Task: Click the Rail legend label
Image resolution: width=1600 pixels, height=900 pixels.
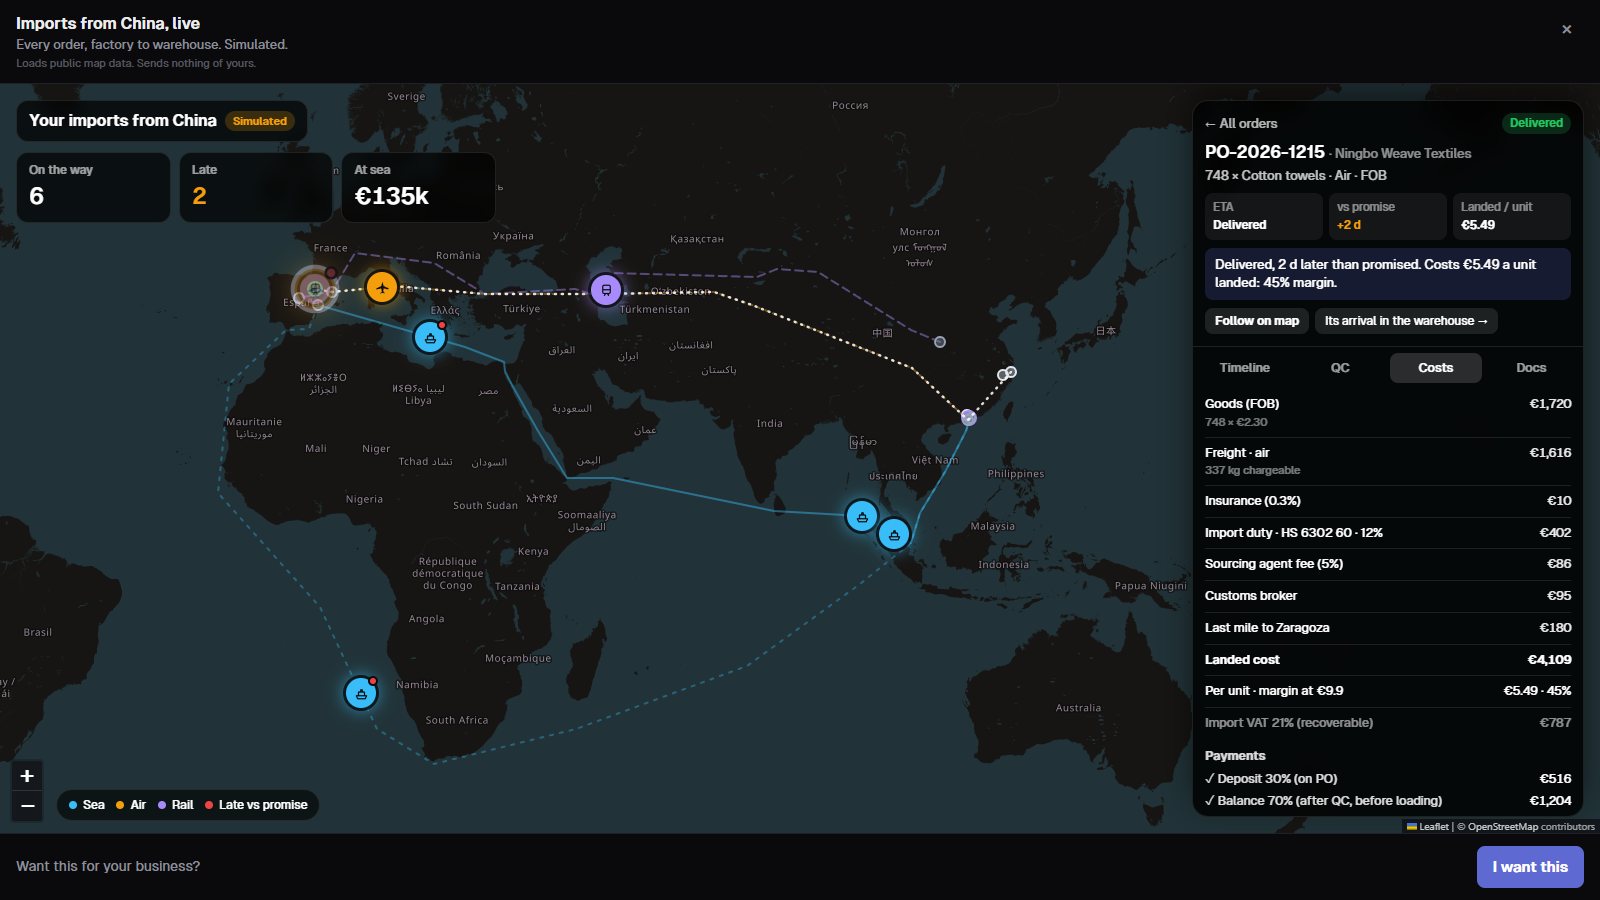Action: pos(183,805)
